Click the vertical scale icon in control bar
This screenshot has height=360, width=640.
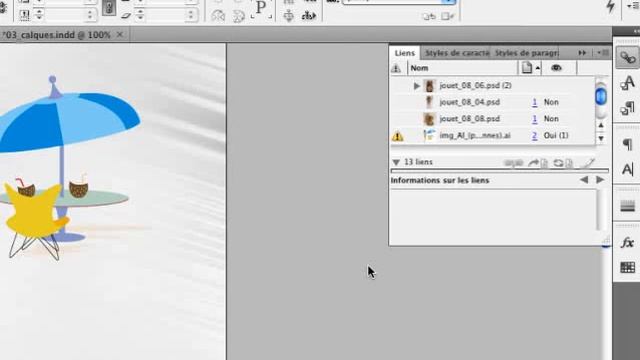coord(24,16)
